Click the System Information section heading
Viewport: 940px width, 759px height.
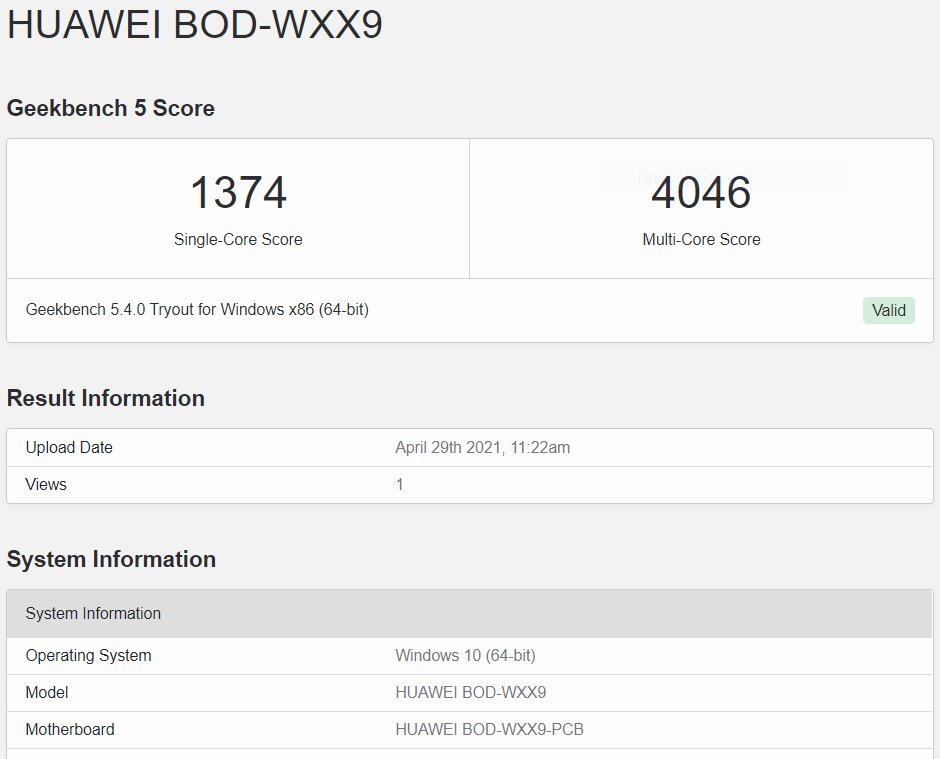point(111,559)
